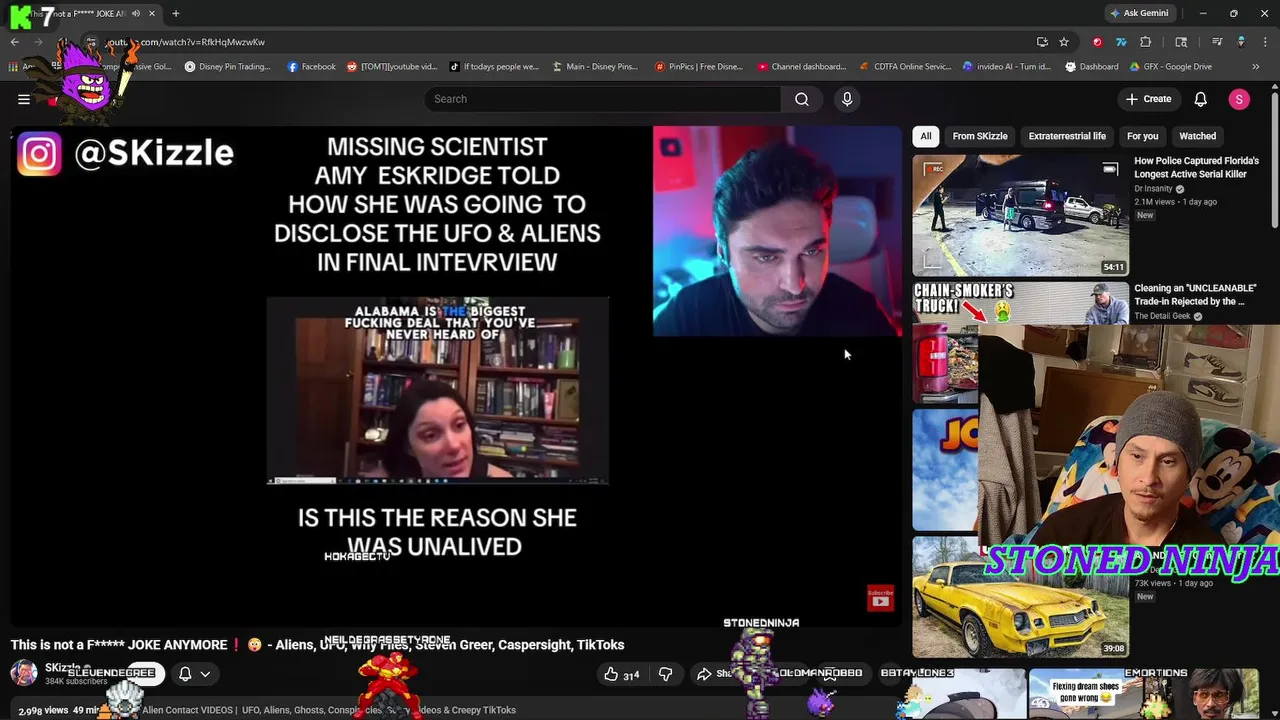Mute the tab using the speaker icon
This screenshot has width=1280, height=720.
(x=135, y=13)
